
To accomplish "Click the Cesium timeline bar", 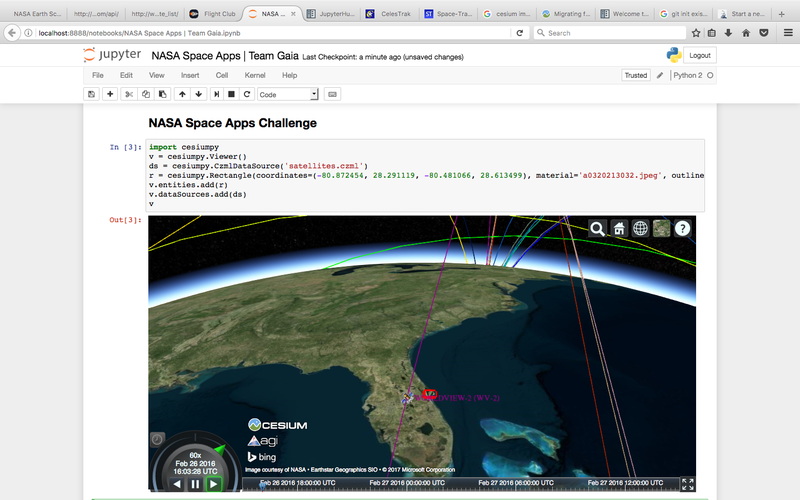I will tap(460, 484).
